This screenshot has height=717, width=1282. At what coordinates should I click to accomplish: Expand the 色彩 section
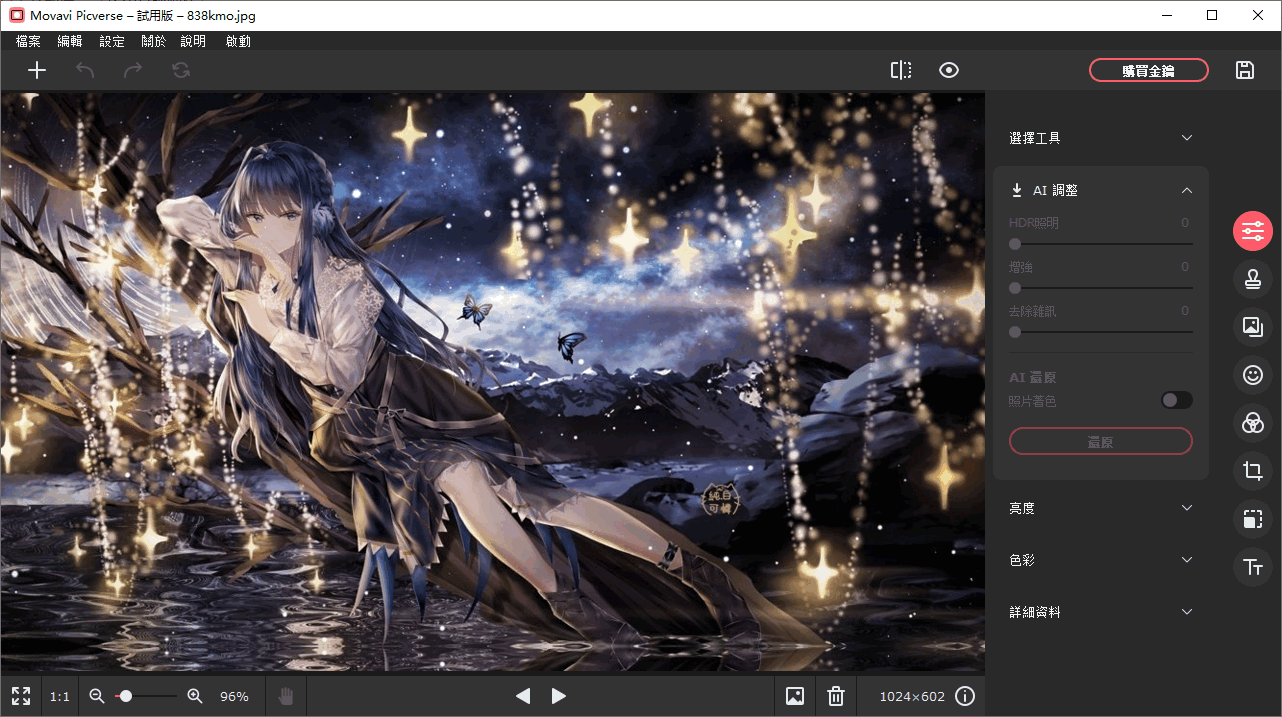click(x=1101, y=560)
